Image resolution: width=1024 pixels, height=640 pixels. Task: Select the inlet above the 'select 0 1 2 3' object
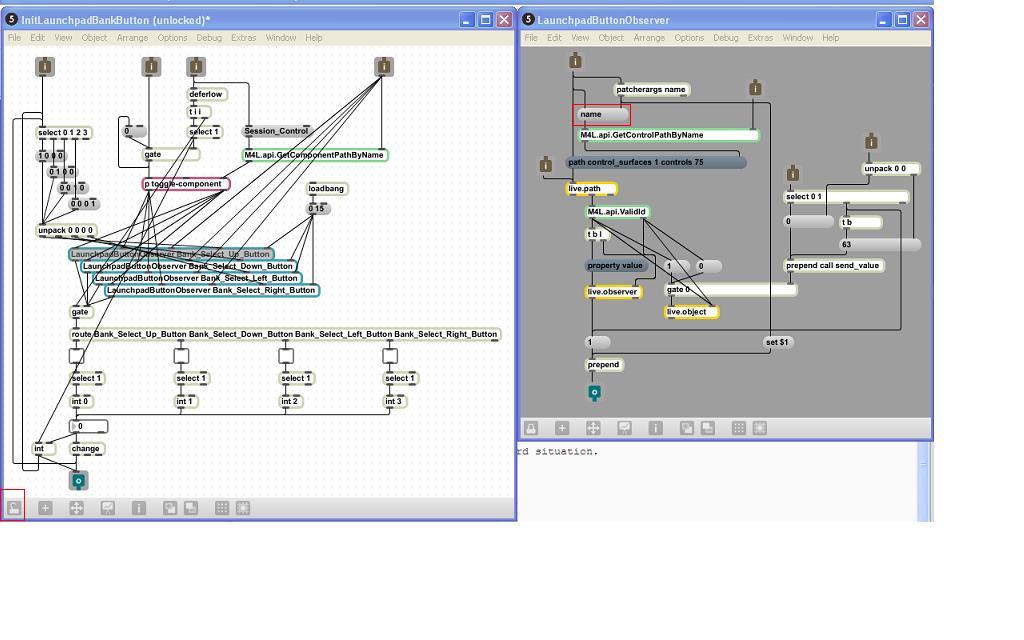(x=44, y=66)
